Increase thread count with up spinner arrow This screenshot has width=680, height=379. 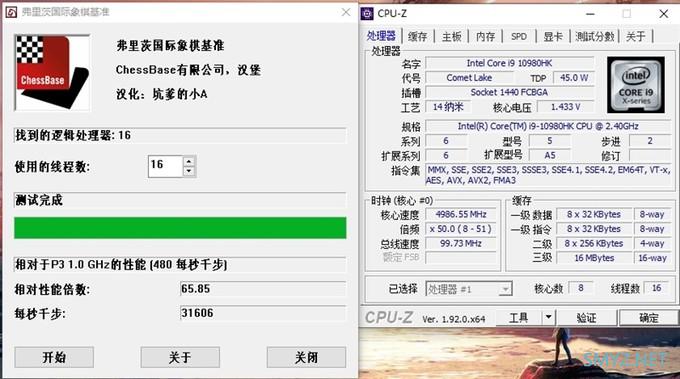tap(189, 162)
